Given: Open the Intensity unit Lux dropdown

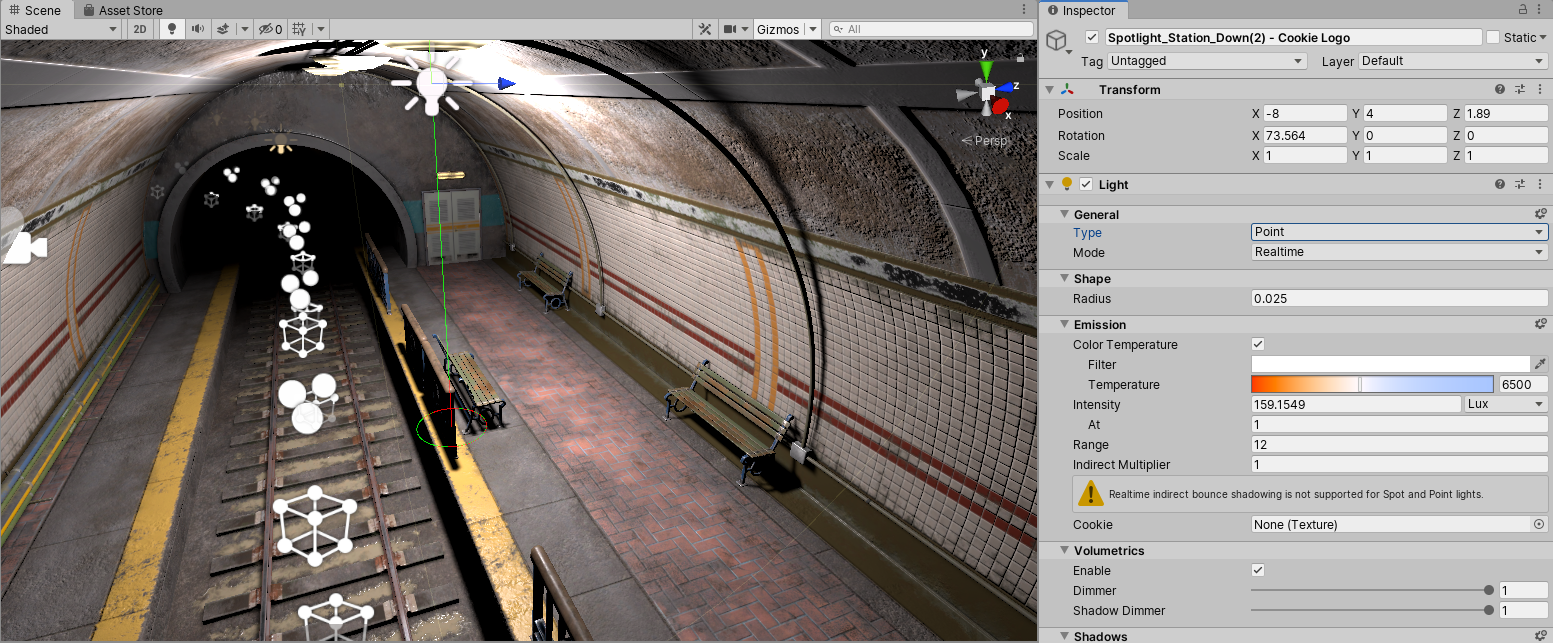Looking at the screenshot, I should [x=1506, y=405].
